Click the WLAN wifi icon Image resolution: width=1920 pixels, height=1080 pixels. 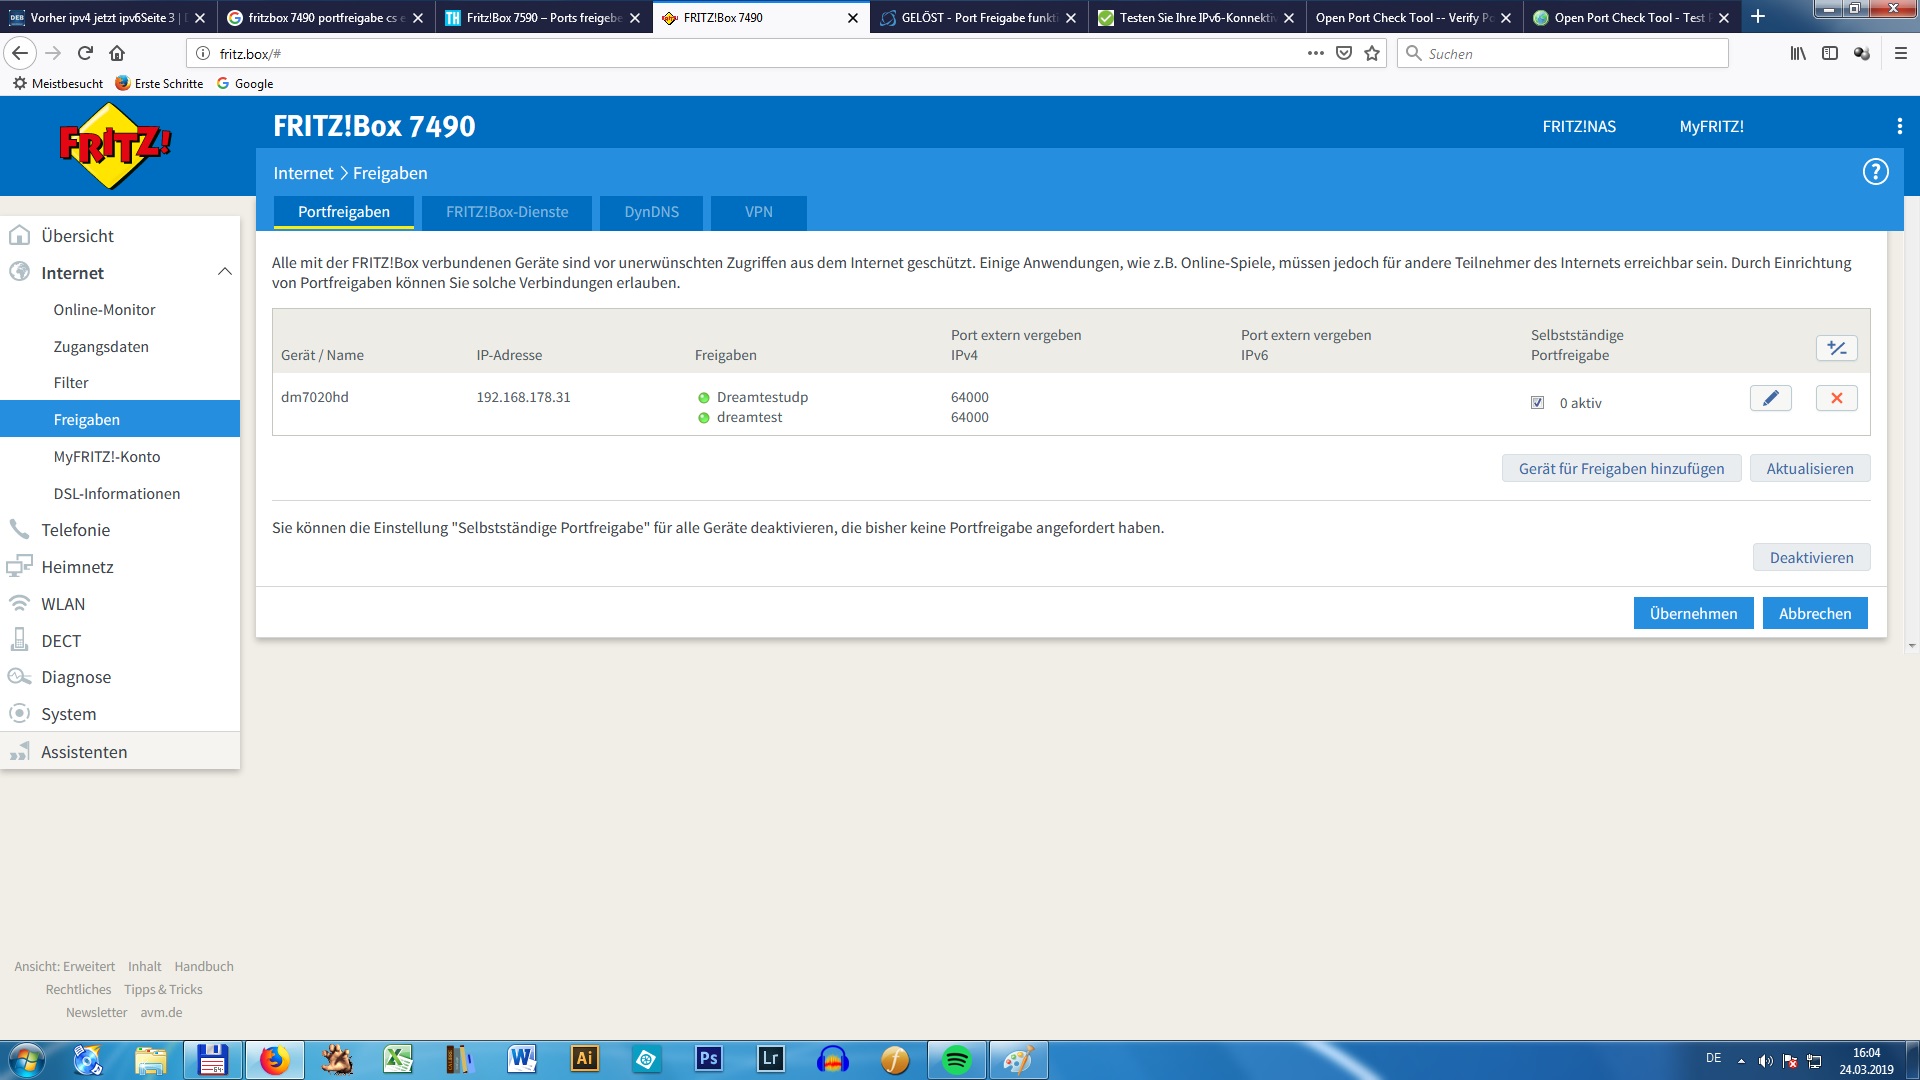[x=19, y=603]
